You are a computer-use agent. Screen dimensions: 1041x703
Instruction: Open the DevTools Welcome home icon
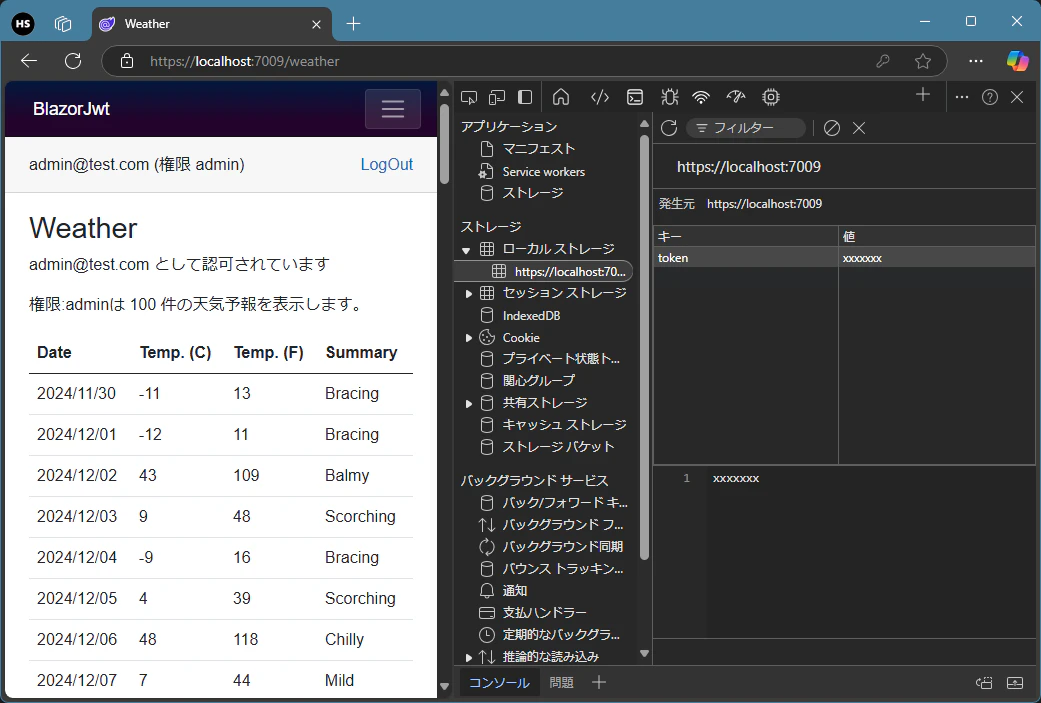pos(561,98)
